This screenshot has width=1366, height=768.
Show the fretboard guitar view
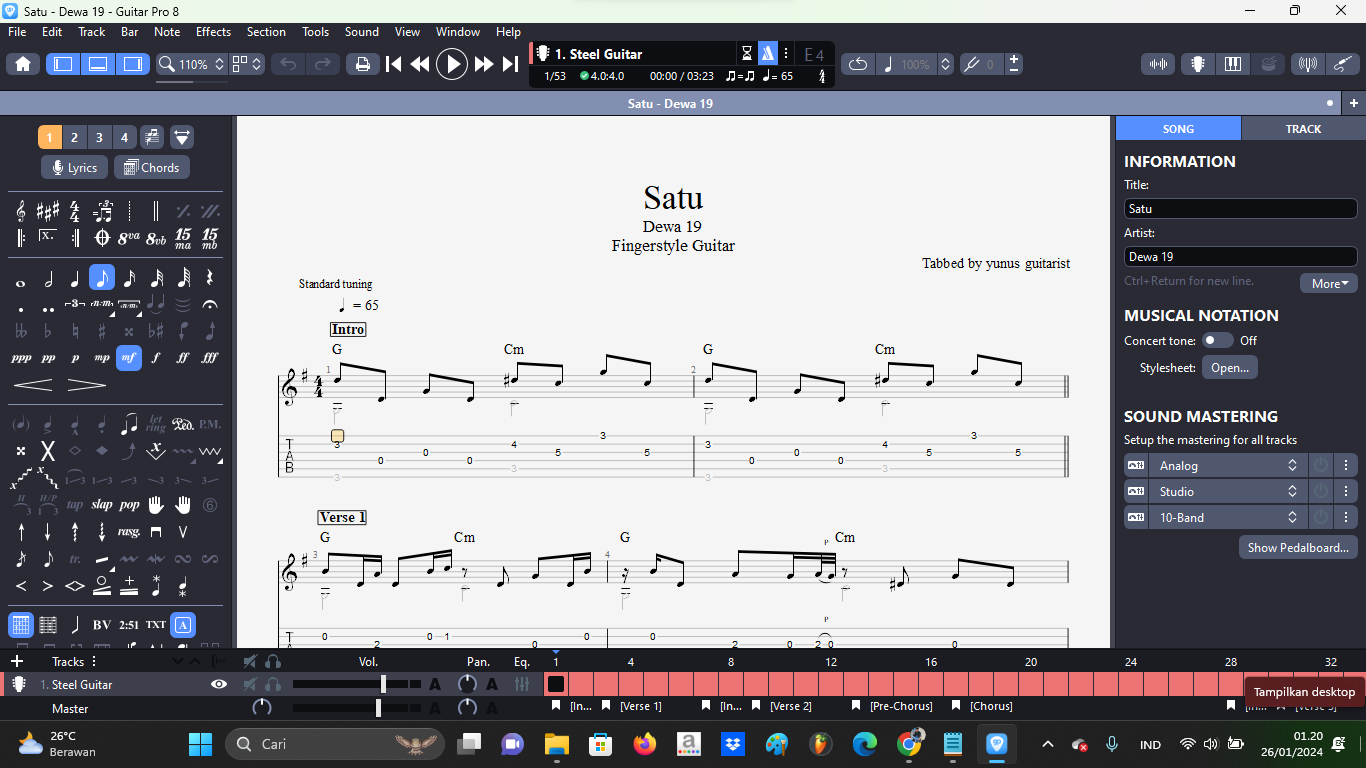(1196, 64)
